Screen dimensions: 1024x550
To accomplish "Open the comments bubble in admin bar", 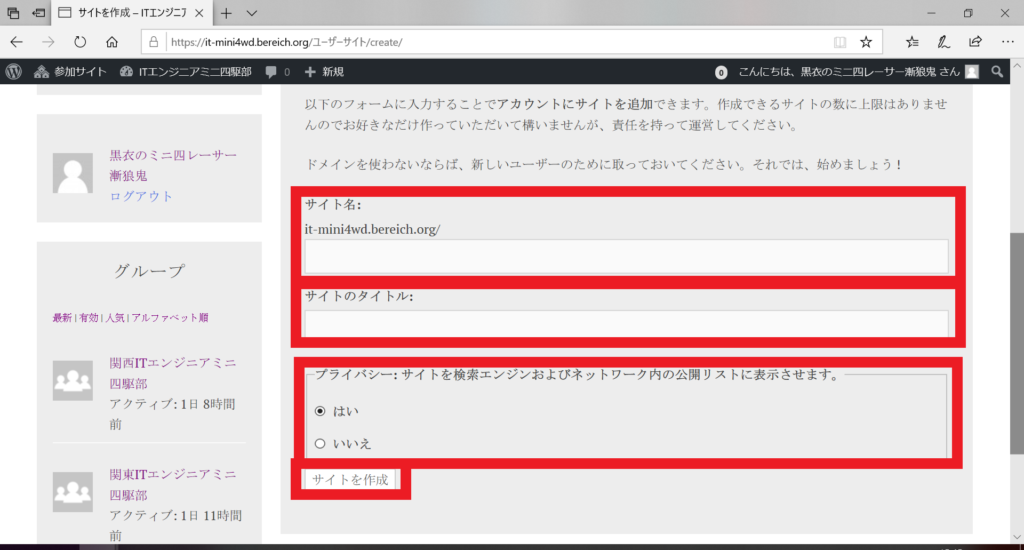I will (277, 72).
